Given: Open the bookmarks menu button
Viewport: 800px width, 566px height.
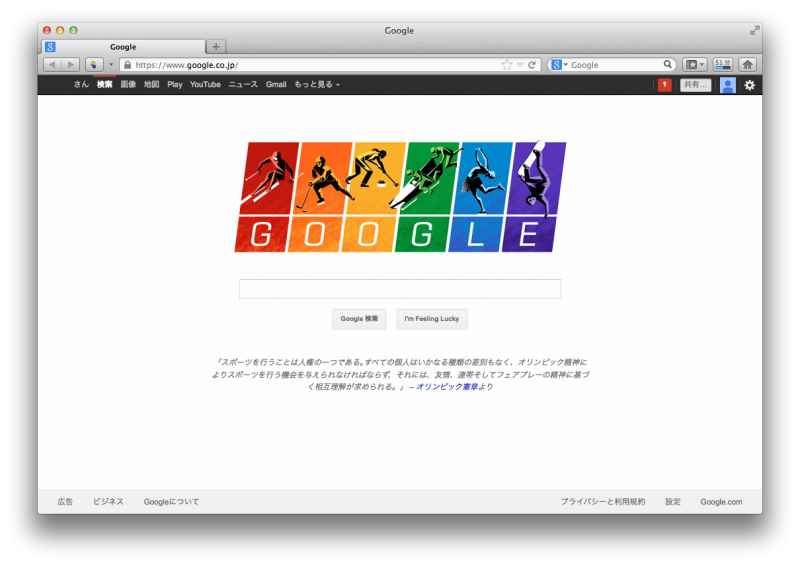Looking at the screenshot, I should click(695, 65).
